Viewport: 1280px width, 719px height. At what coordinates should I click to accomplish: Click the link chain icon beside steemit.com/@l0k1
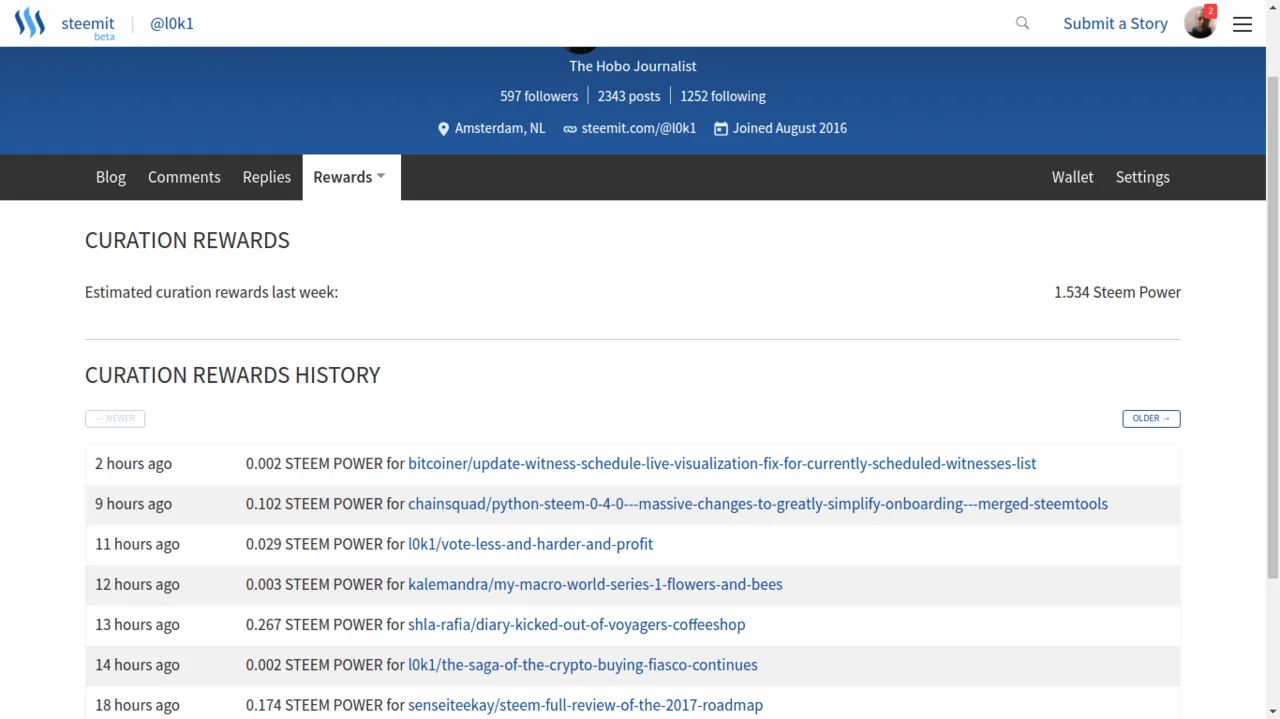[570, 129]
